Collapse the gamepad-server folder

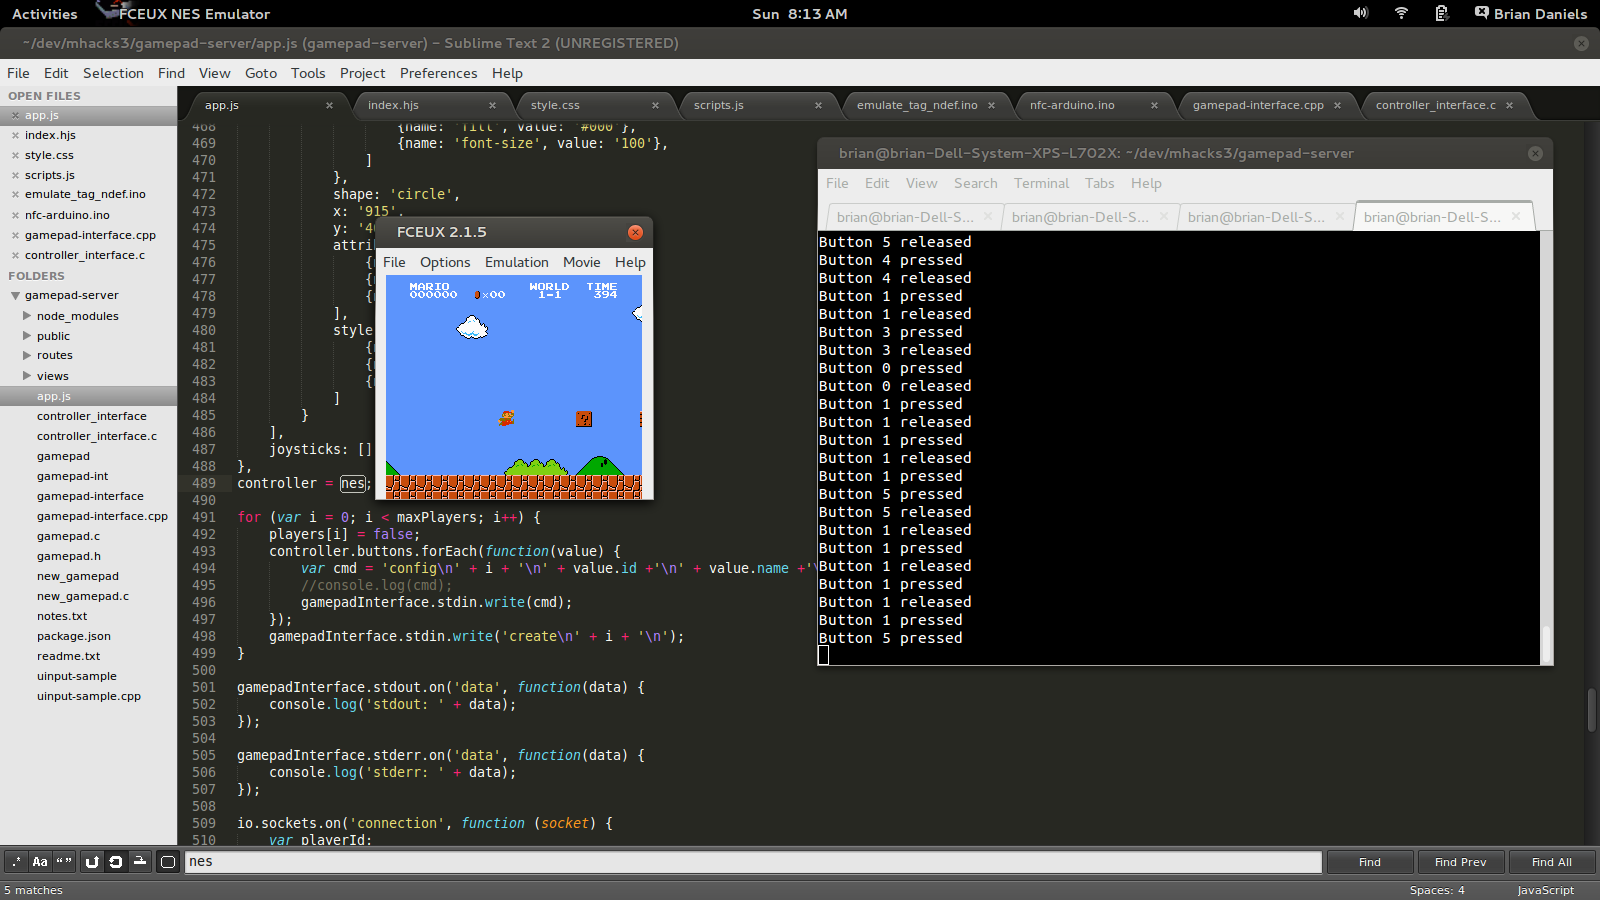(16, 296)
